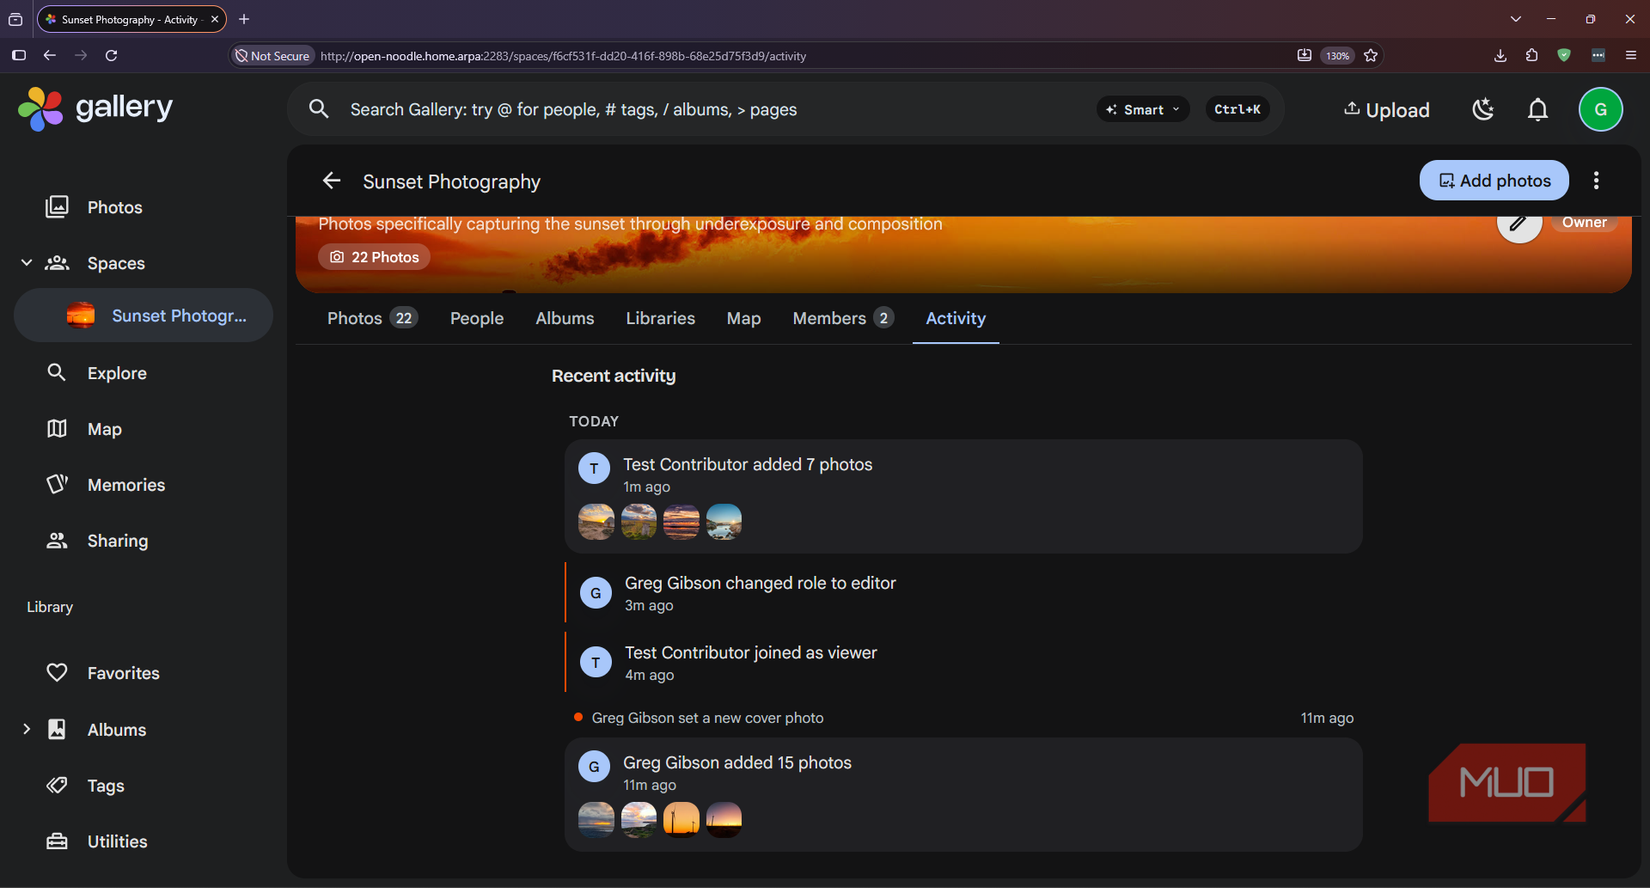
Task: Open third thumbnail in Greg Gibson's 15 photos
Action: tap(681, 820)
